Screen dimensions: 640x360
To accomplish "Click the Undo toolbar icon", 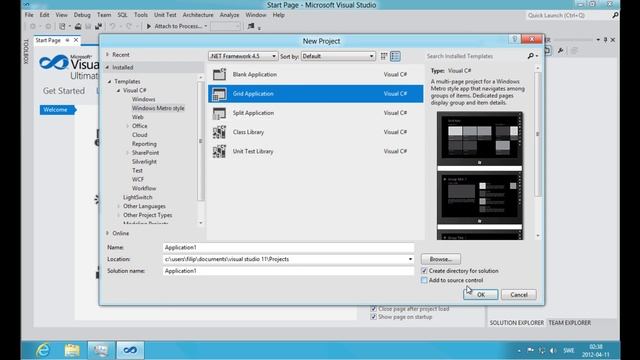I will [112, 26].
